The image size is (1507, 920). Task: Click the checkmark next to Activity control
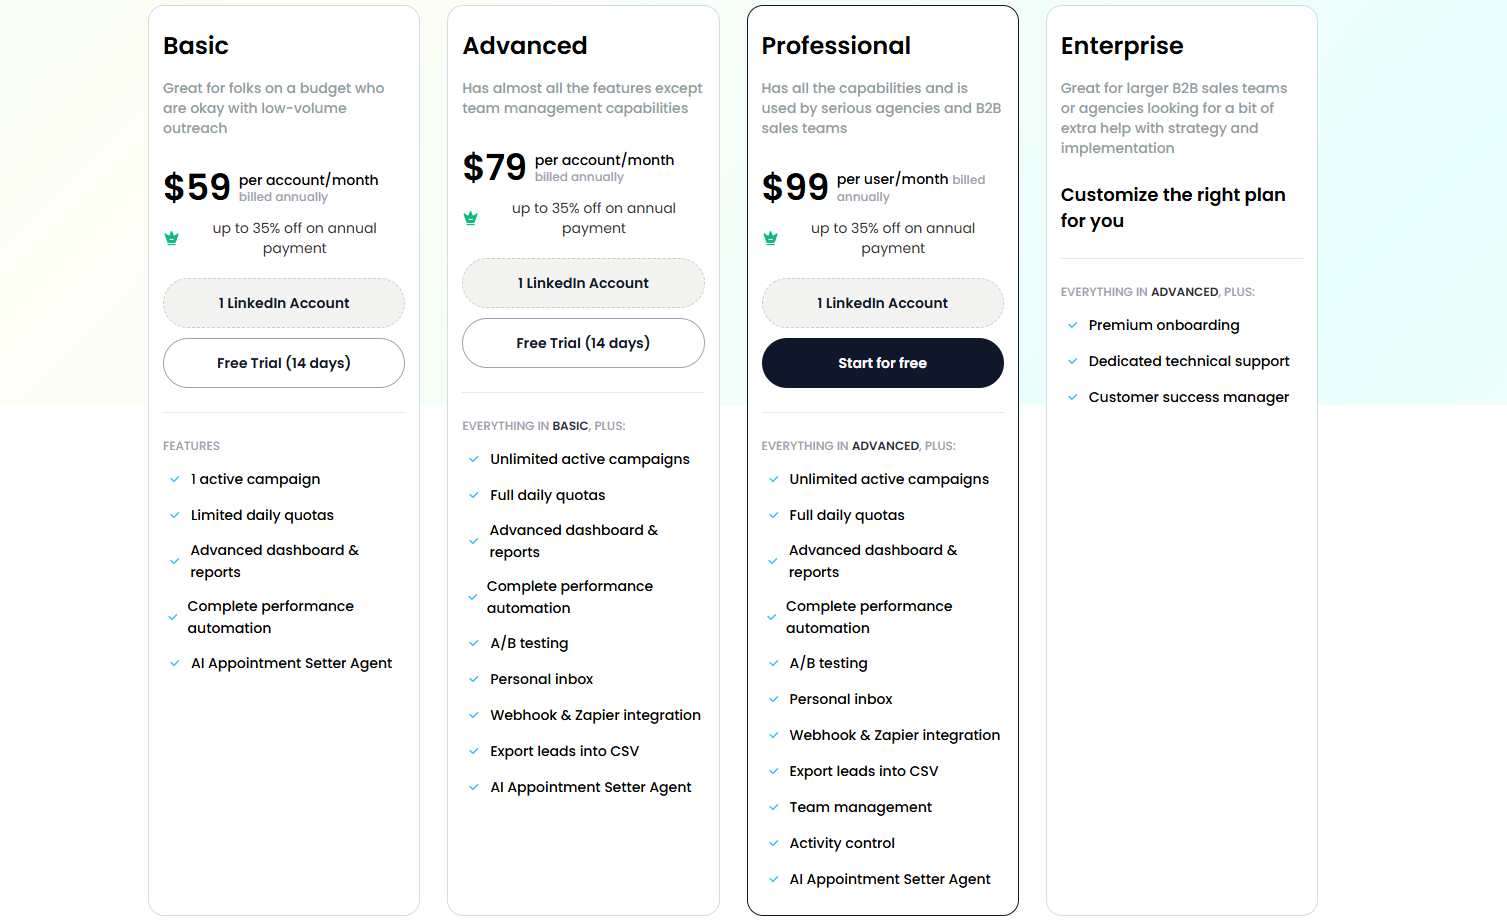[772, 843]
